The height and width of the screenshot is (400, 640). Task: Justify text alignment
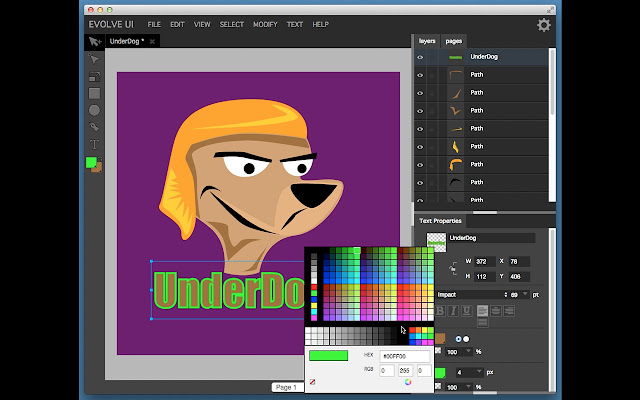482,322
